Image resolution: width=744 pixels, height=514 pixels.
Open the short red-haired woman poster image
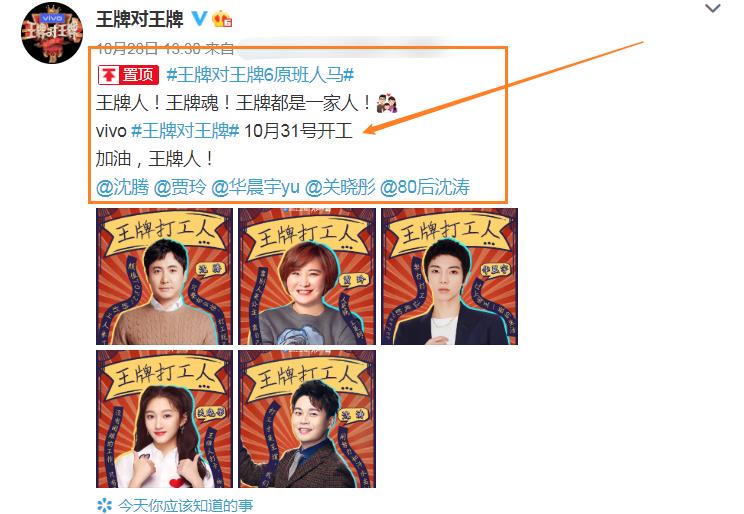click(x=307, y=276)
